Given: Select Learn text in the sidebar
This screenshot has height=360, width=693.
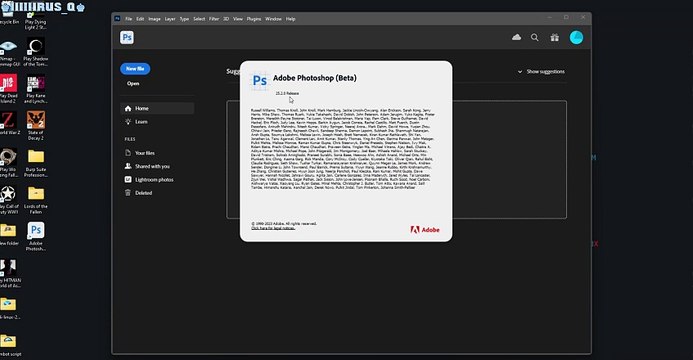Looking at the screenshot, I should point(141,122).
